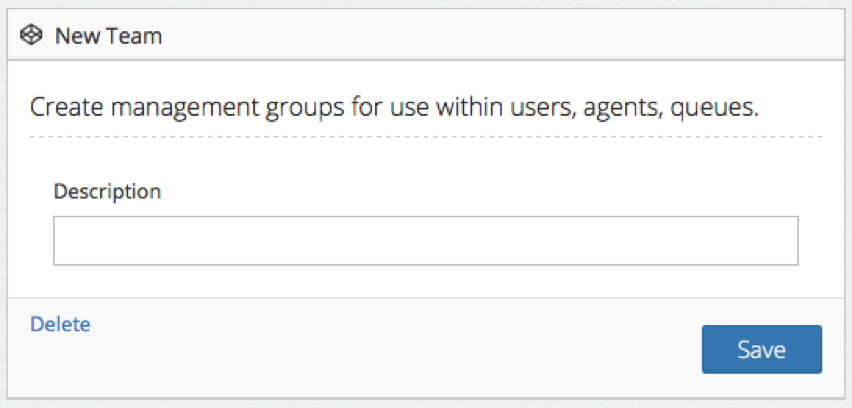This screenshot has width=852, height=408.
Task: Click the word "agents" in the instructions
Action: [618, 107]
